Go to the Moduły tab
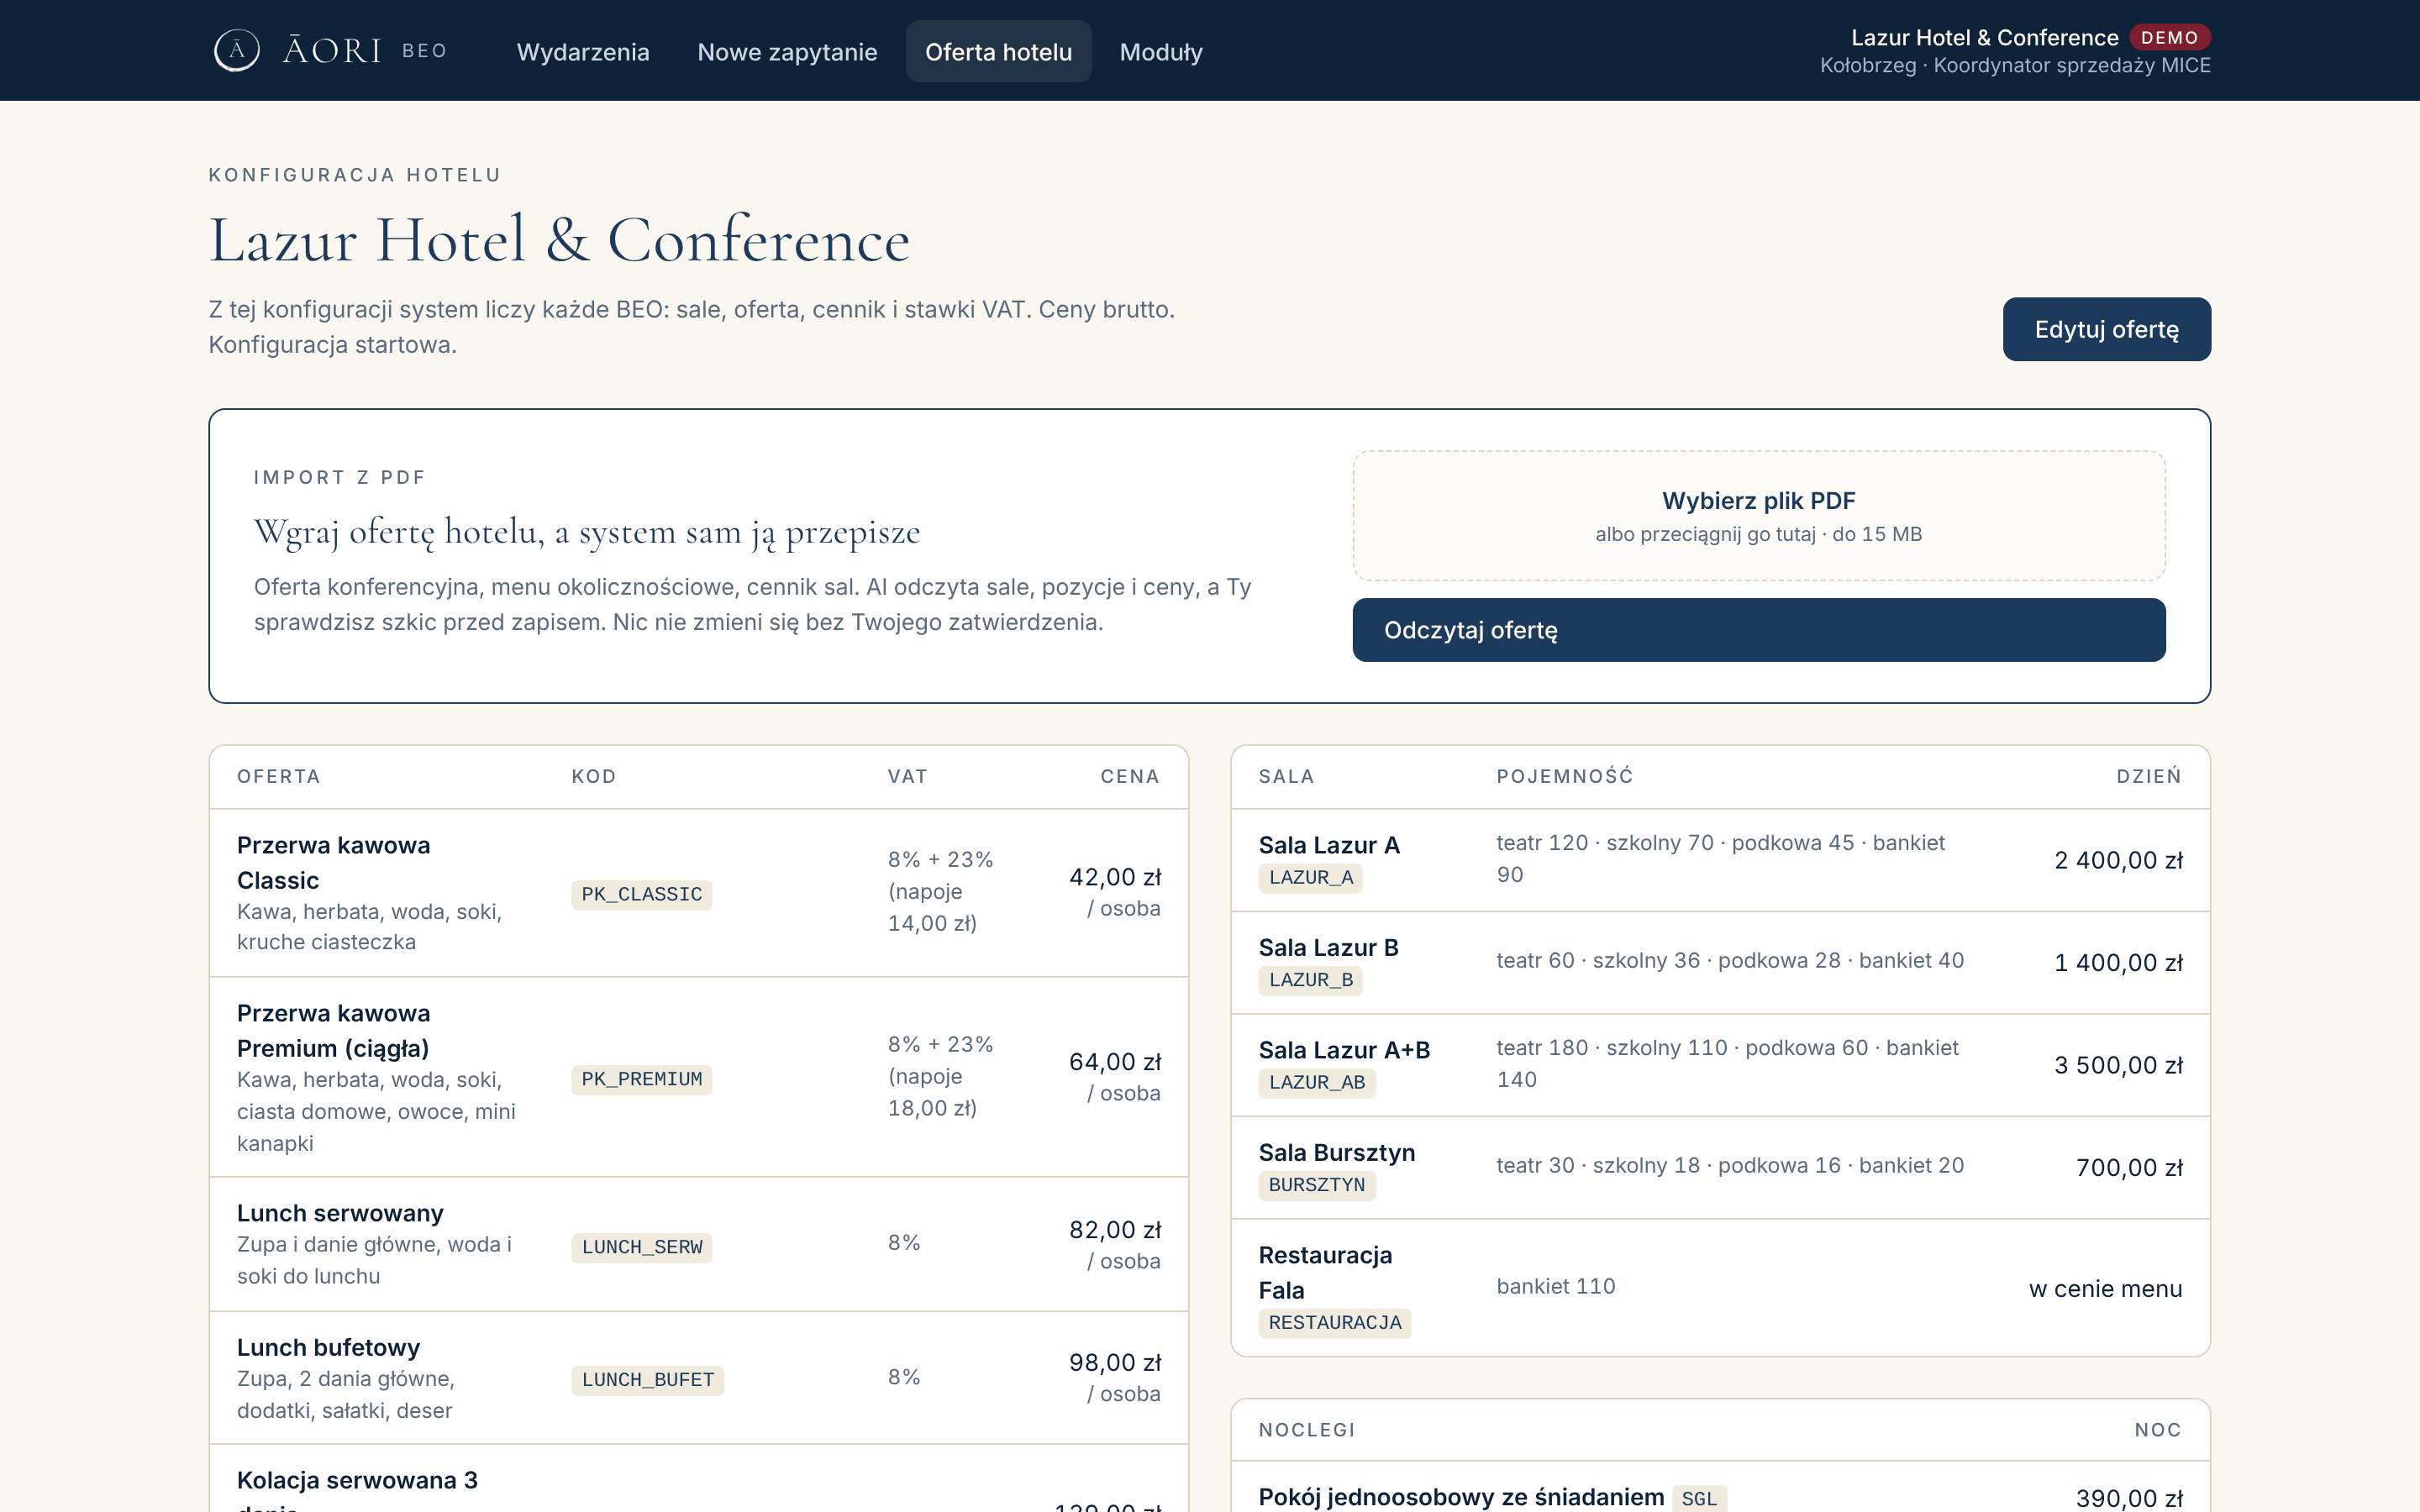 [x=1161, y=52]
